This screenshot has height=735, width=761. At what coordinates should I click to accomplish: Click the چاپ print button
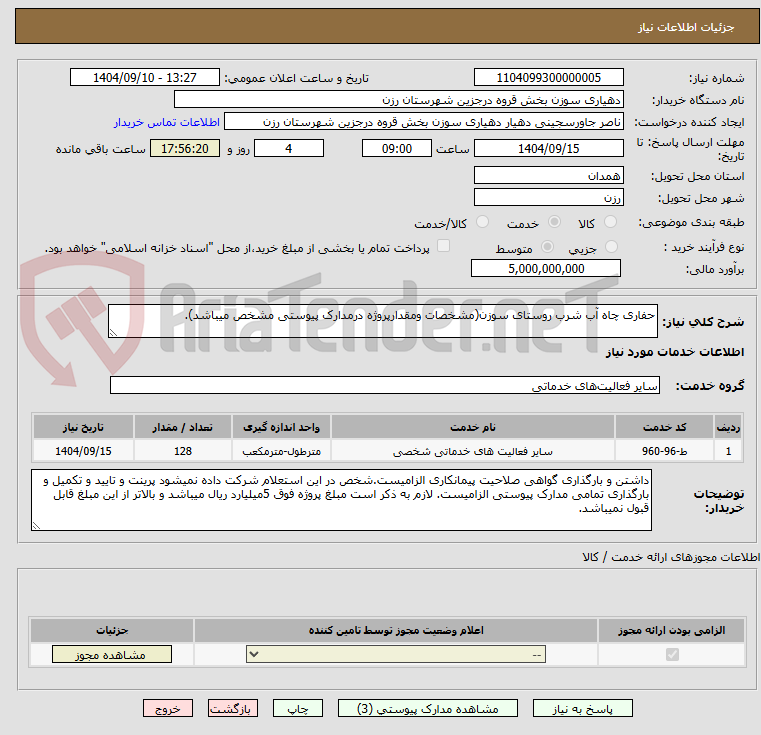click(x=298, y=708)
